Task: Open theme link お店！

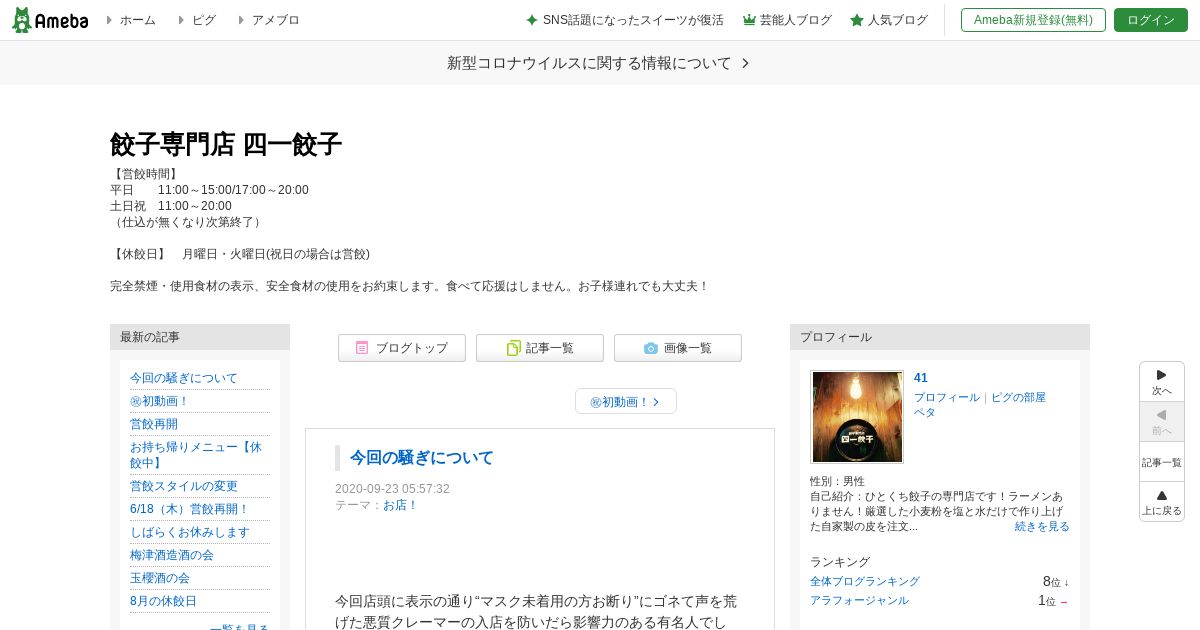Action: point(400,505)
